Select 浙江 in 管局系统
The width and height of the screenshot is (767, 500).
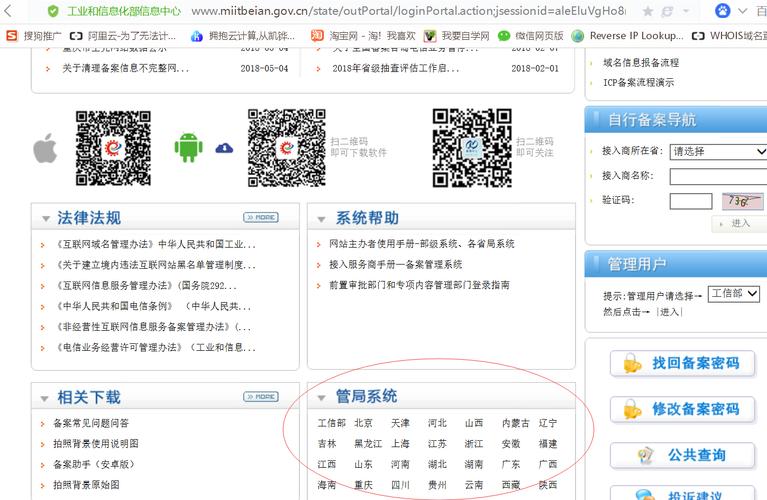pyautogui.click(x=474, y=444)
